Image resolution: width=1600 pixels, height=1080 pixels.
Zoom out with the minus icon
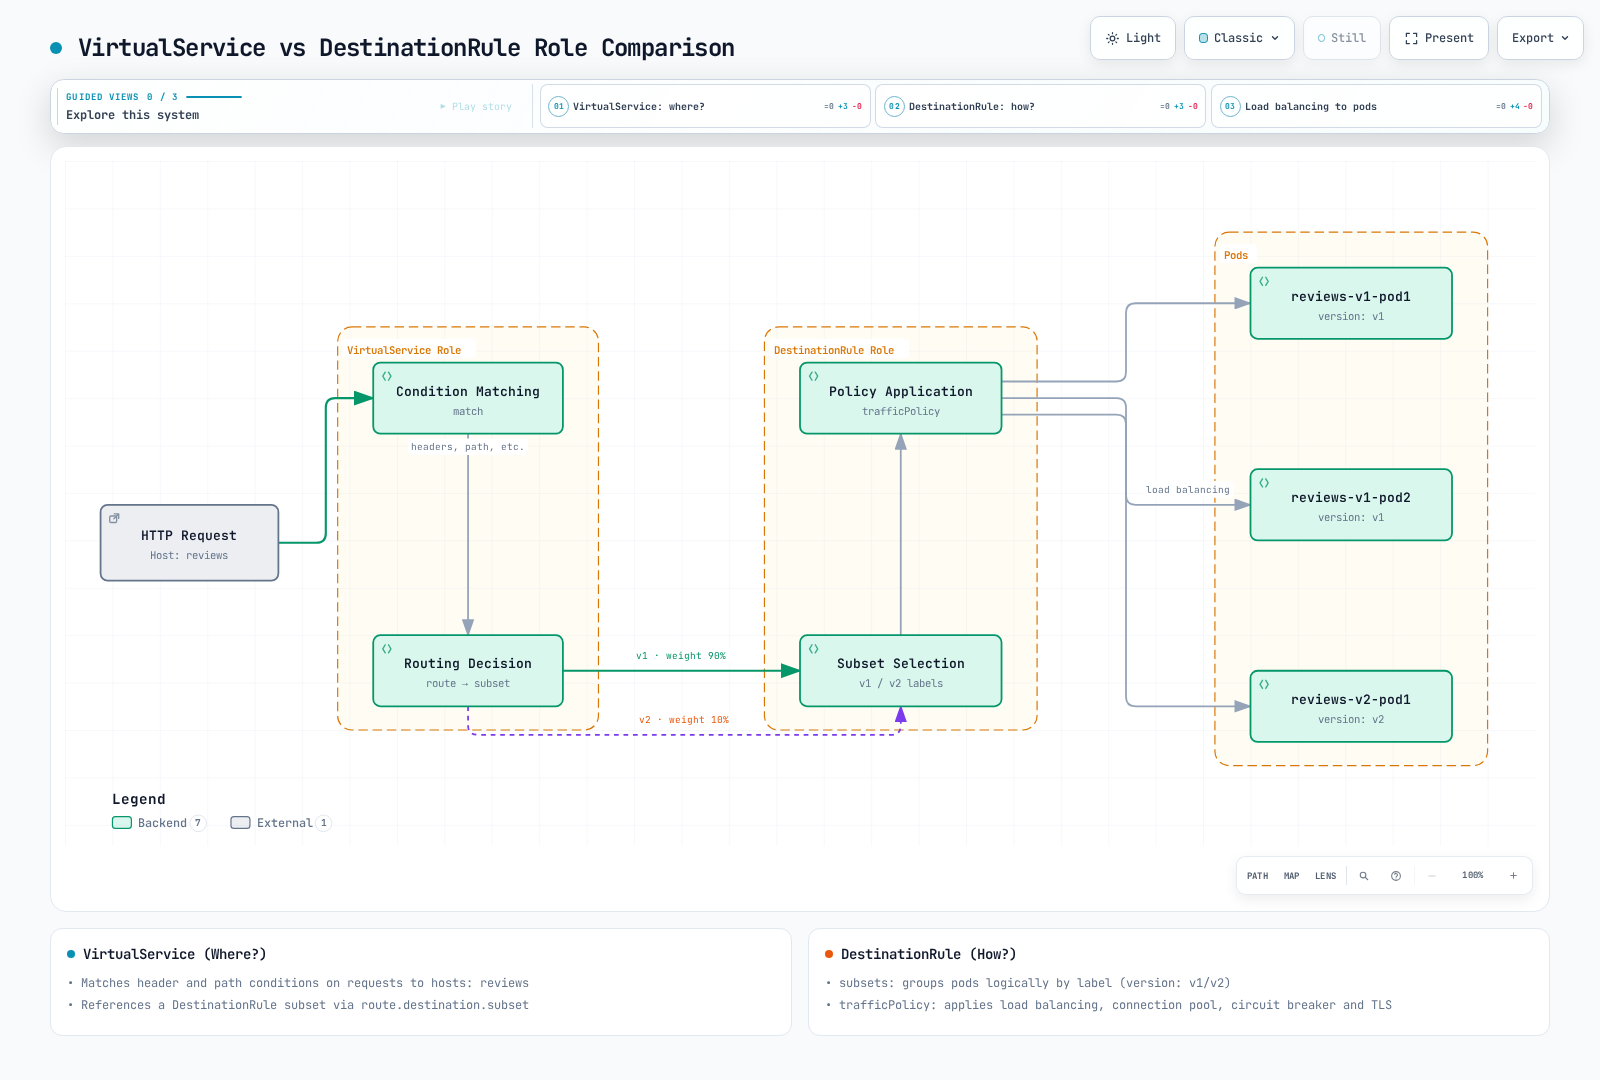[x=1432, y=876]
